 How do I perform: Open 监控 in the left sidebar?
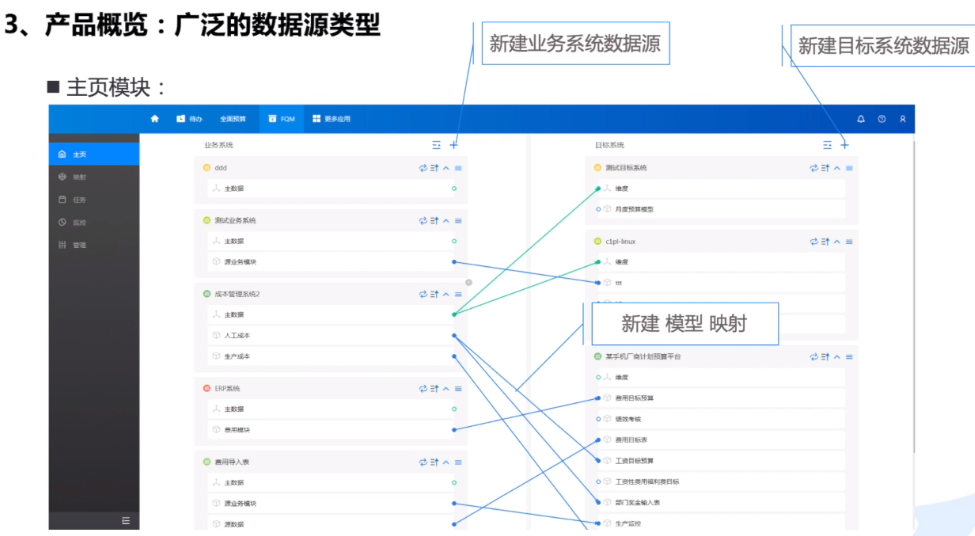coord(94,222)
